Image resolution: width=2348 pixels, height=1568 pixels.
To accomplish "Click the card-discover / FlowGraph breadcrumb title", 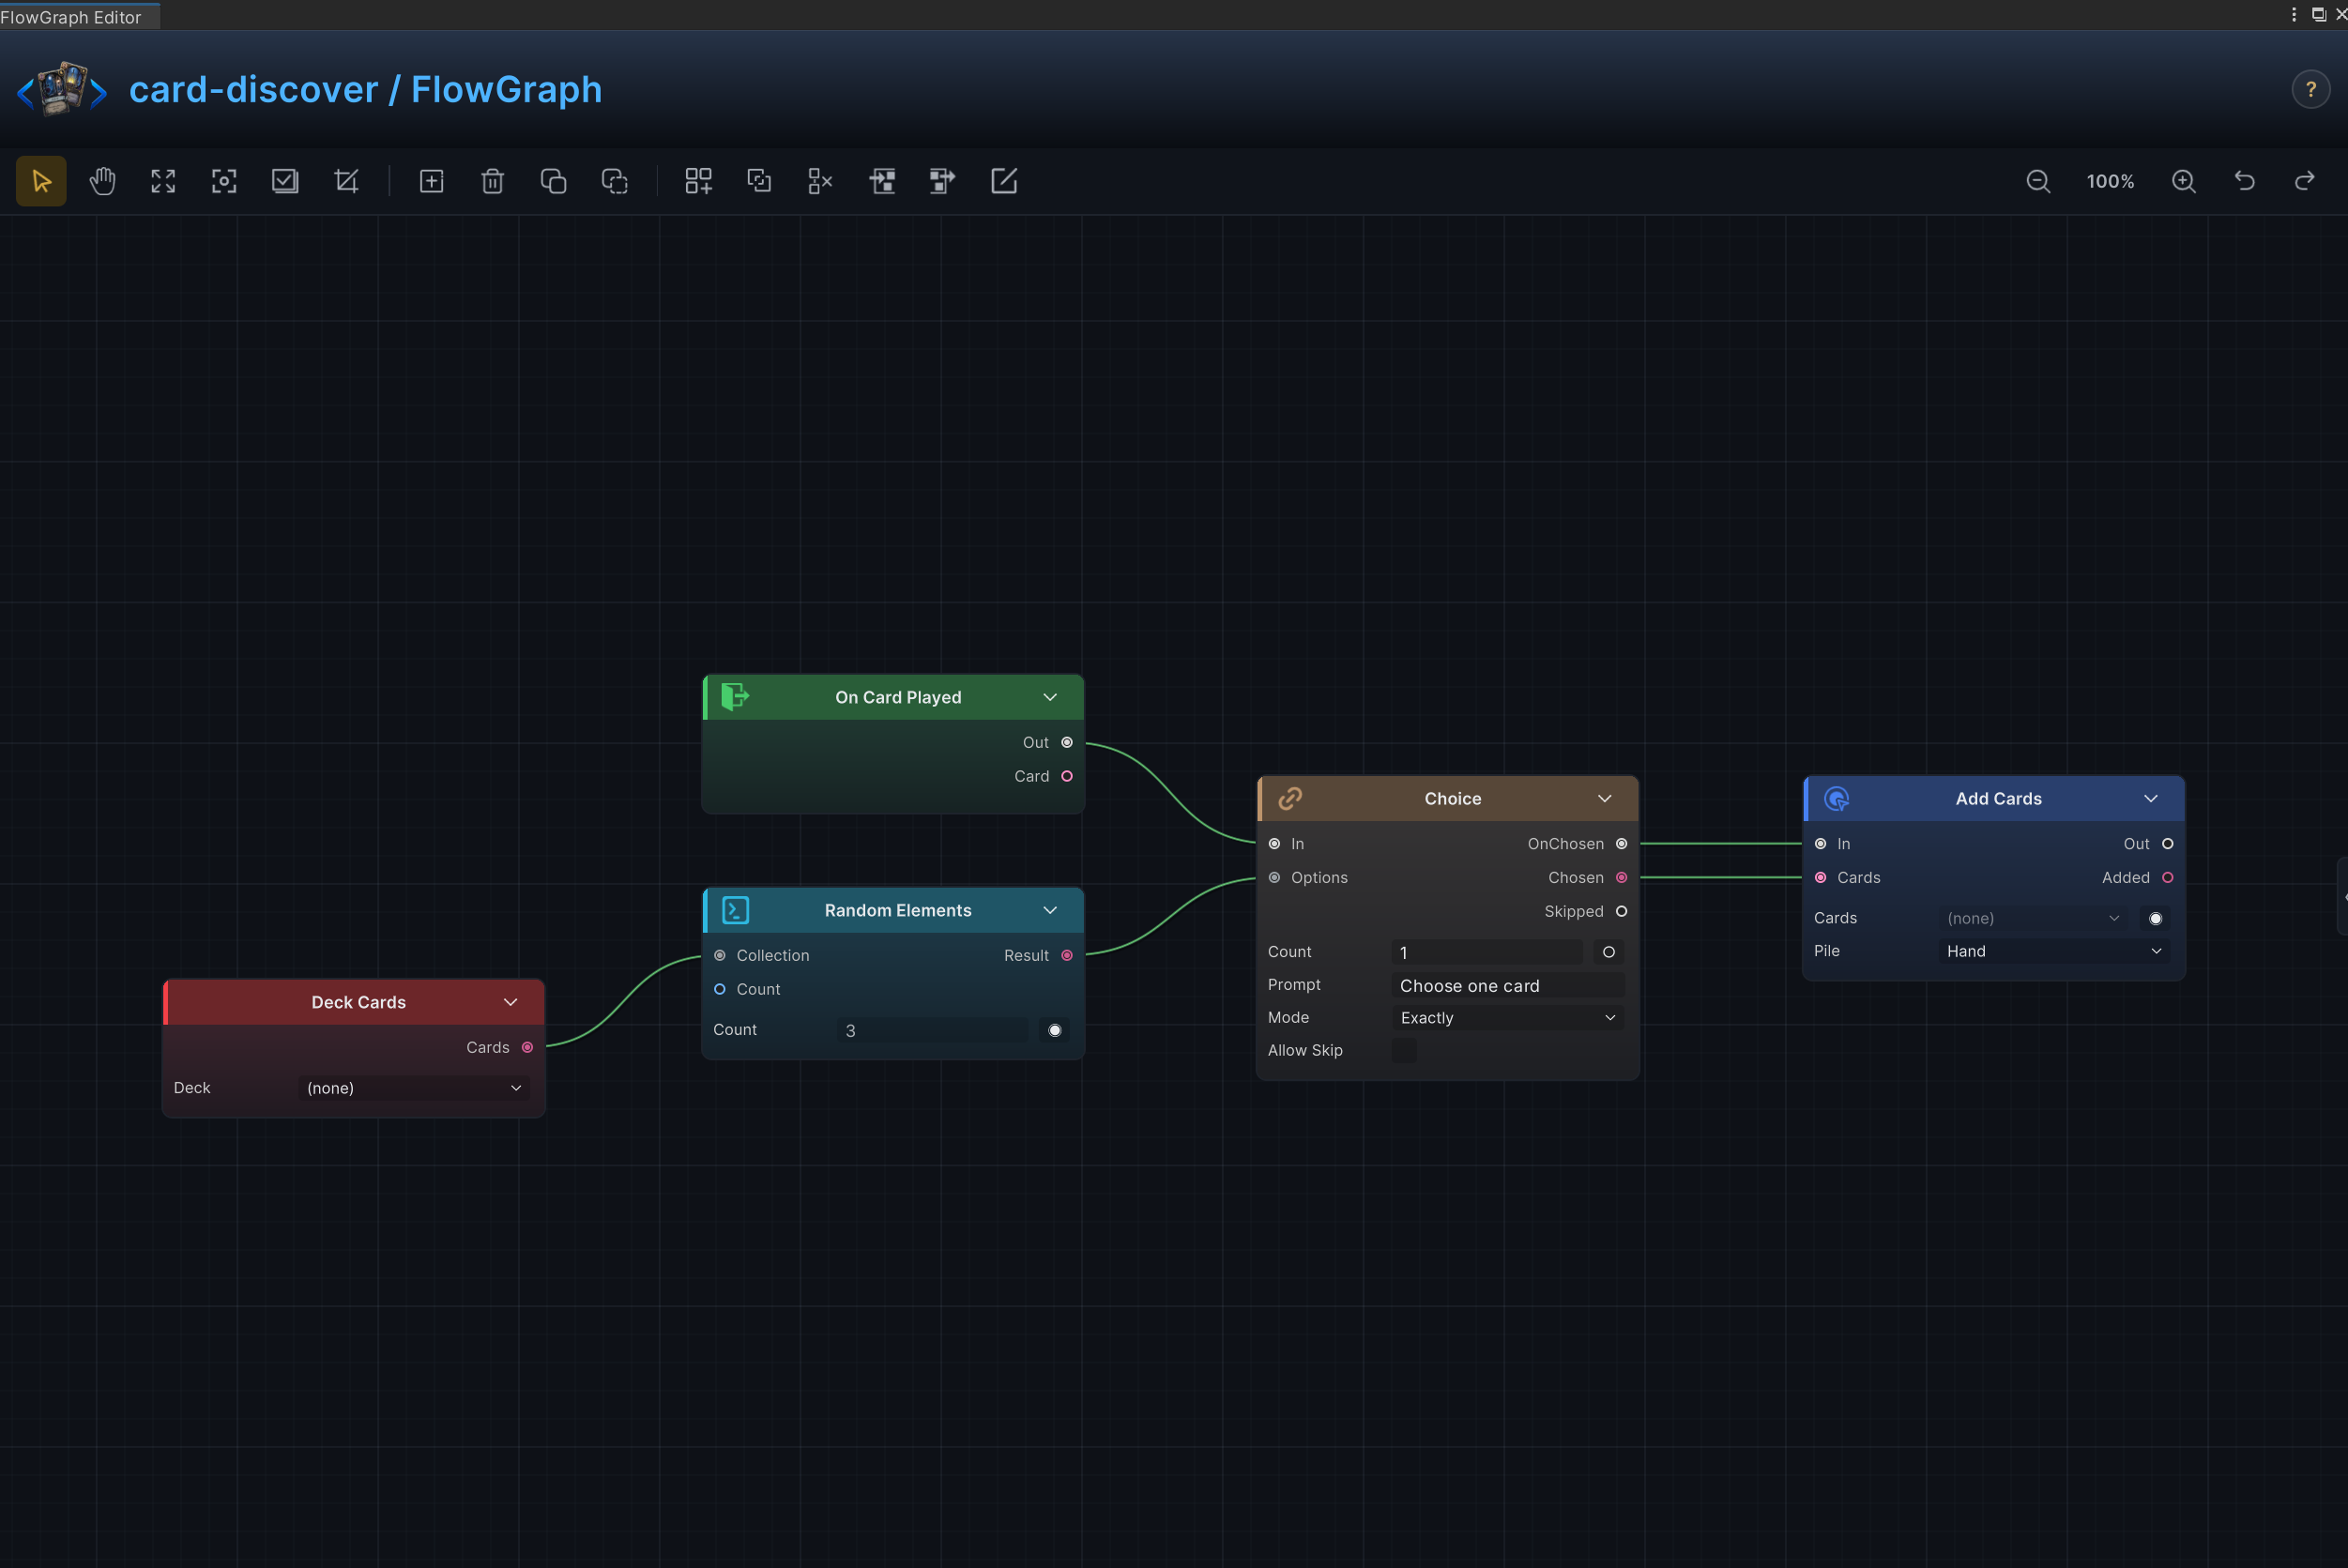I will [366, 89].
